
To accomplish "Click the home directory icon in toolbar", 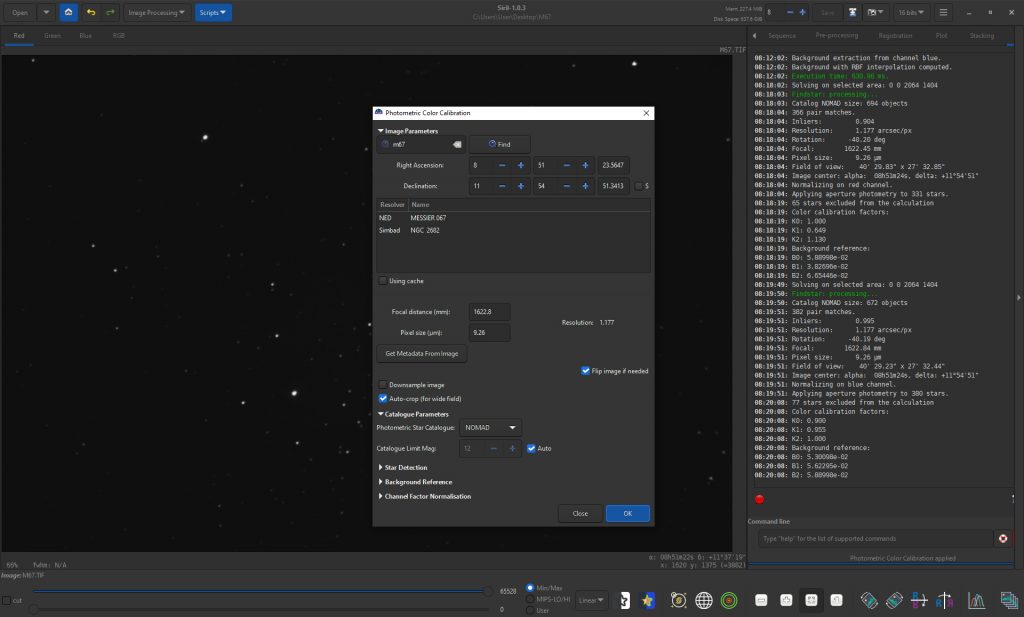I will coord(68,13).
